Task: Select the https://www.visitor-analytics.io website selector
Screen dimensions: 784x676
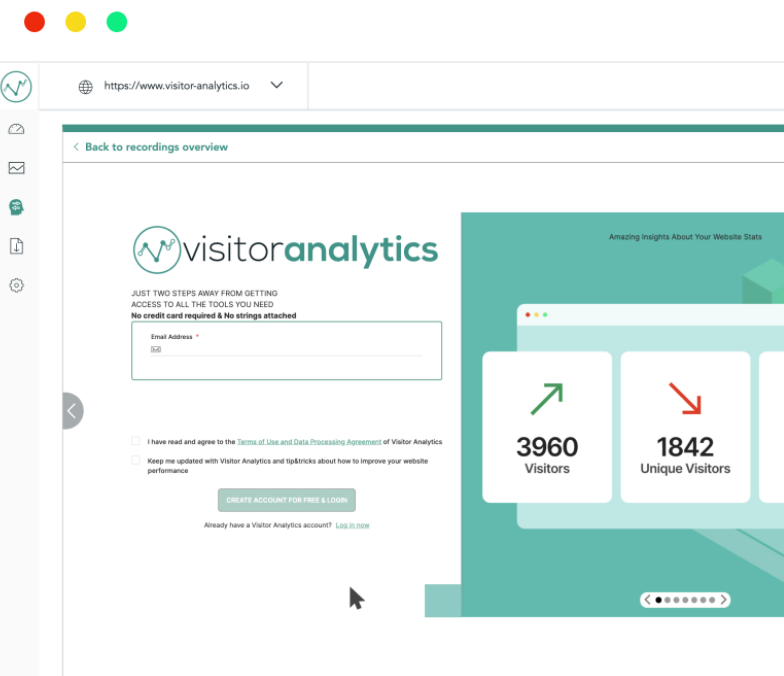Action: click(176, 86)
